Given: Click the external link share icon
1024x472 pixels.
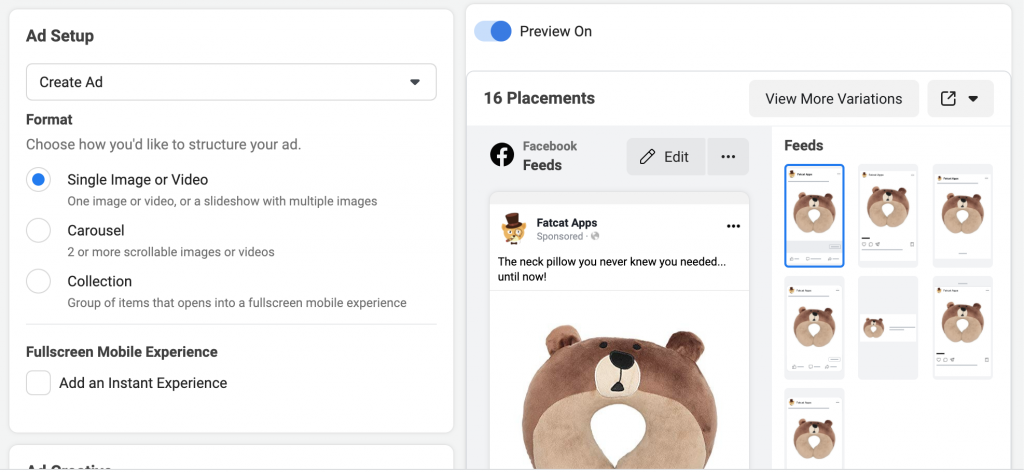Looking at the screenshot, I should (948, 99).
